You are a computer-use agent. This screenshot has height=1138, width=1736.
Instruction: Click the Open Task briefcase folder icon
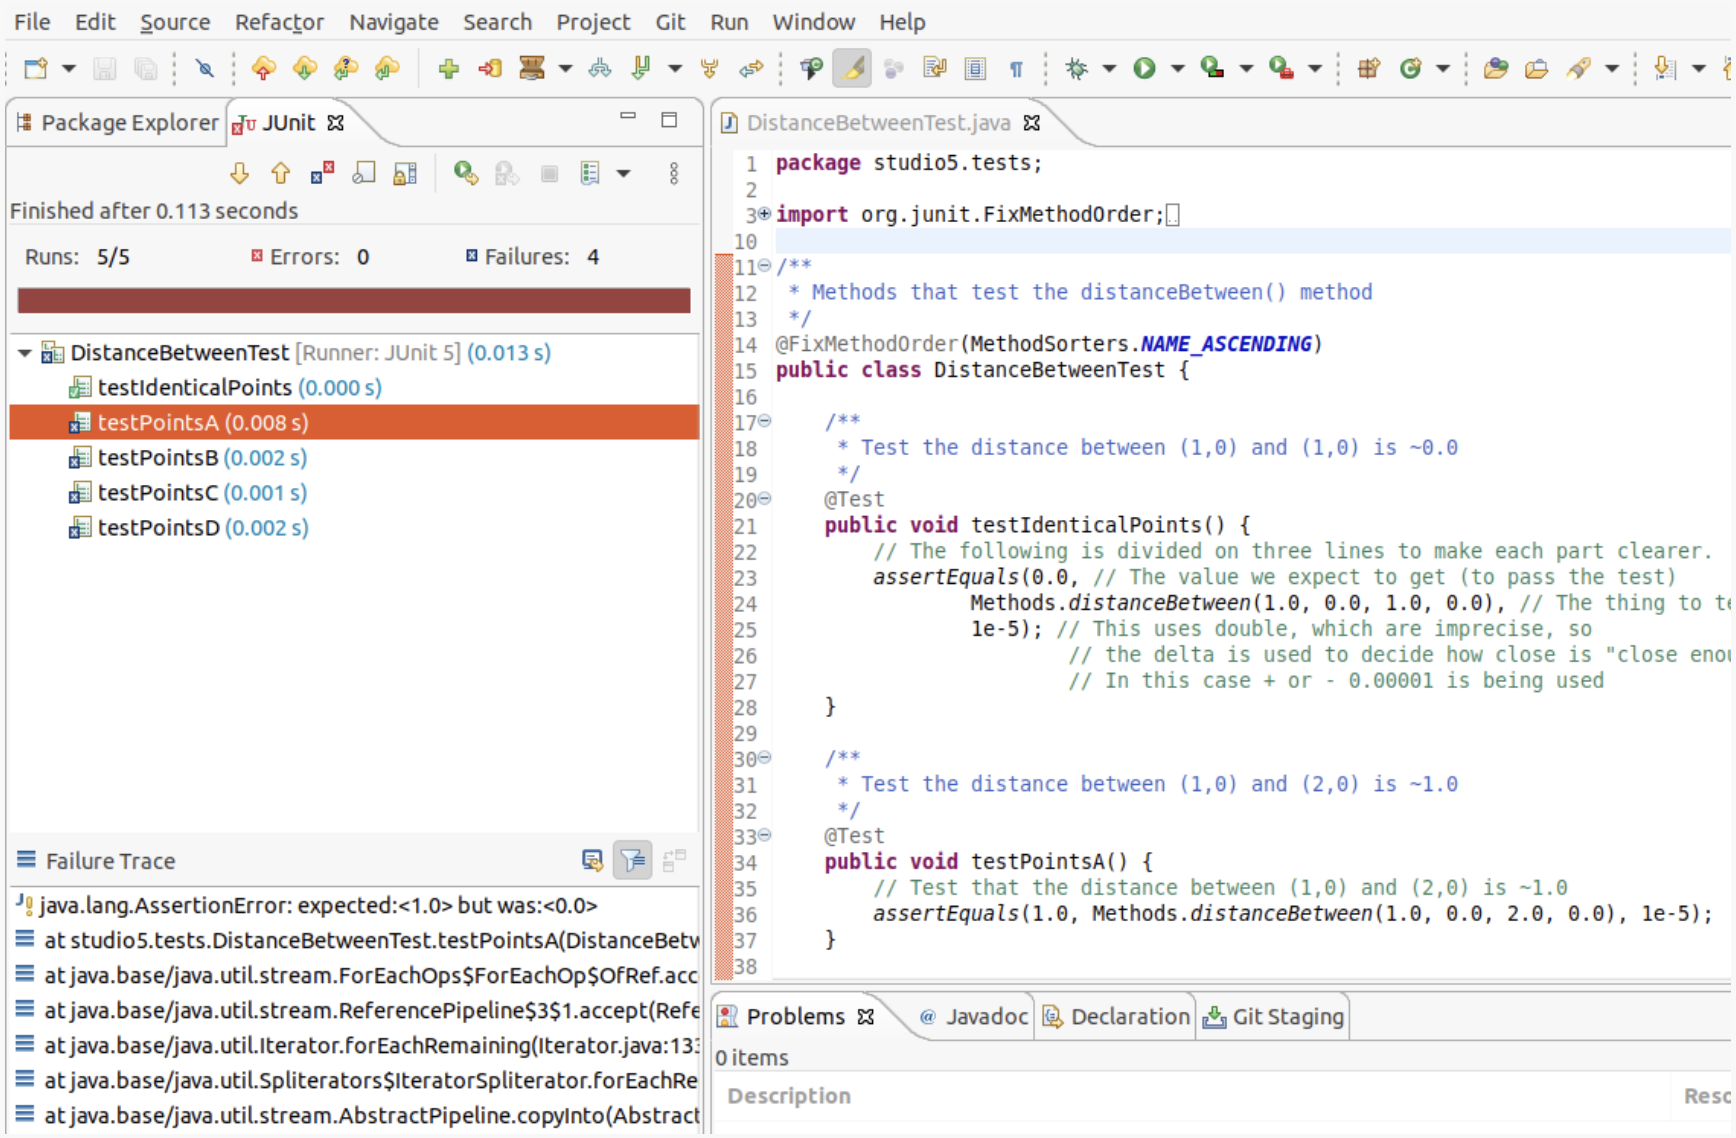click(x=1536, y=68)
